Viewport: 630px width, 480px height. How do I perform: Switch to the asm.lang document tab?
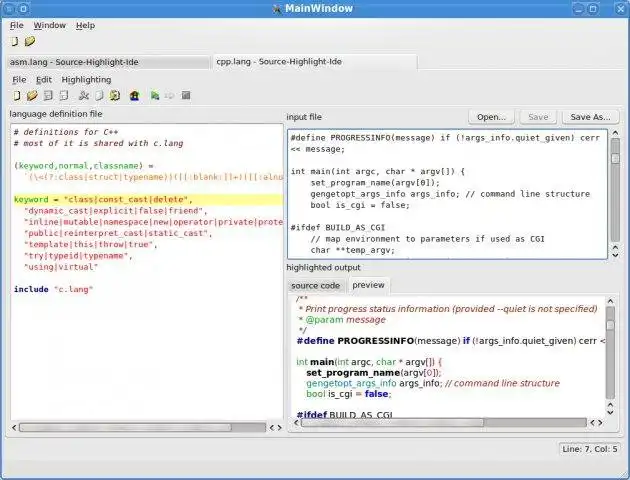coord(108,62)
